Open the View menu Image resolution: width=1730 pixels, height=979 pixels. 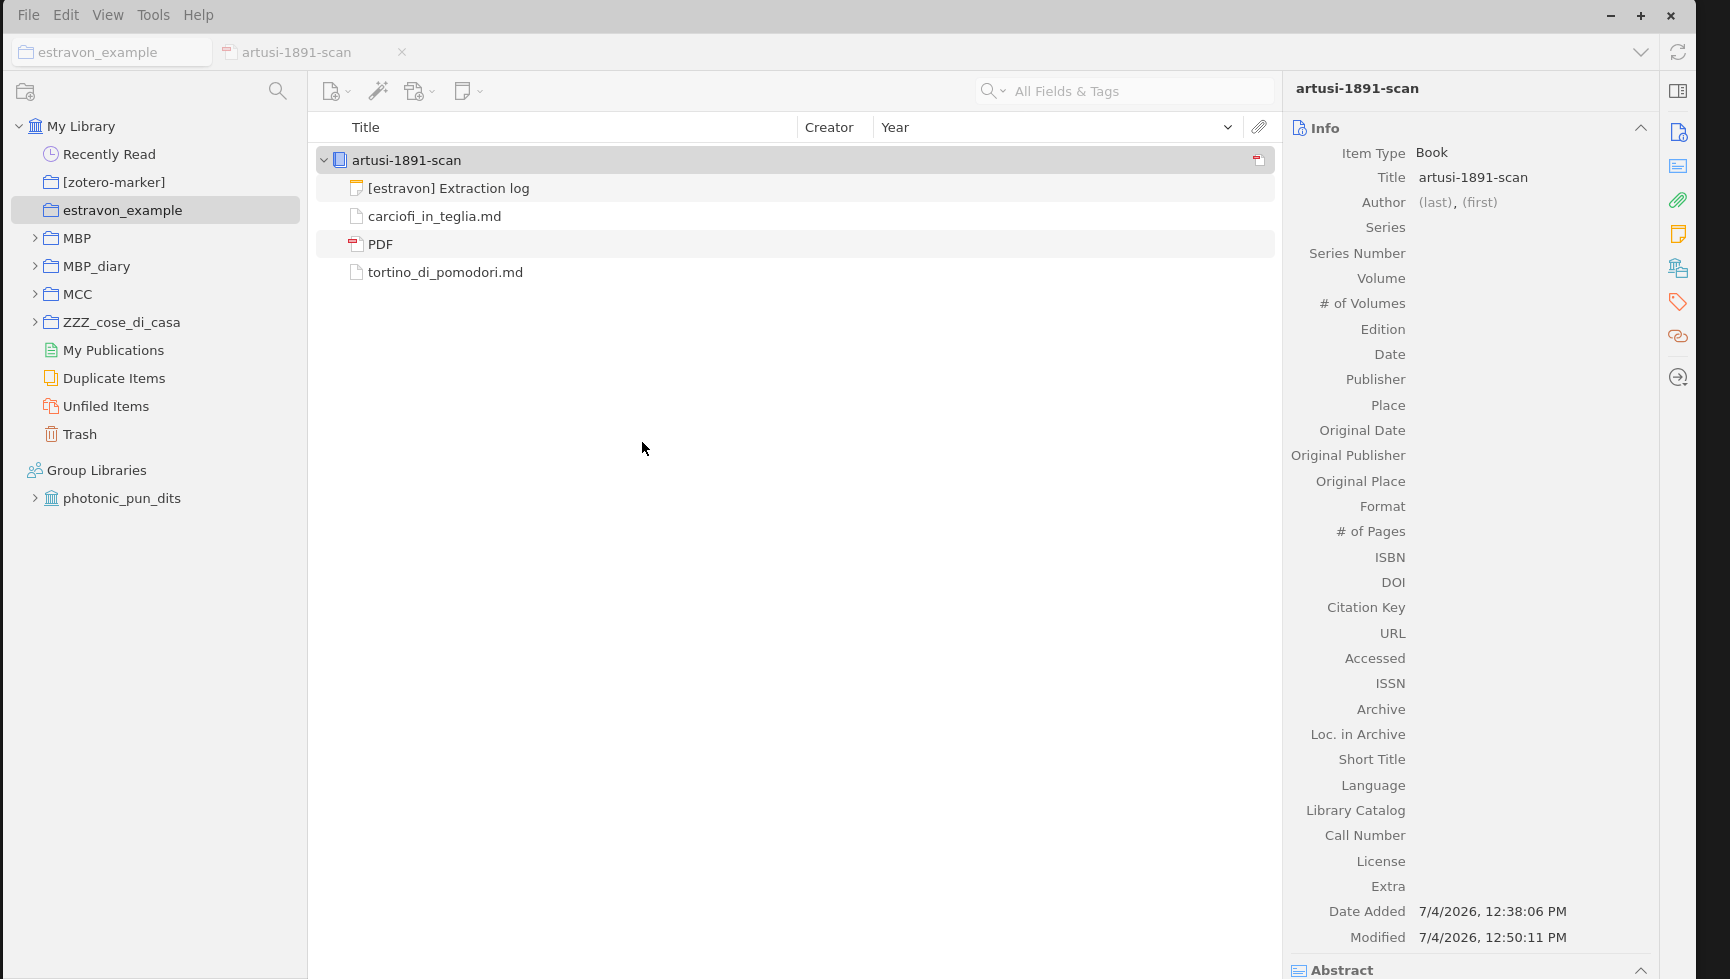[108, 15]
